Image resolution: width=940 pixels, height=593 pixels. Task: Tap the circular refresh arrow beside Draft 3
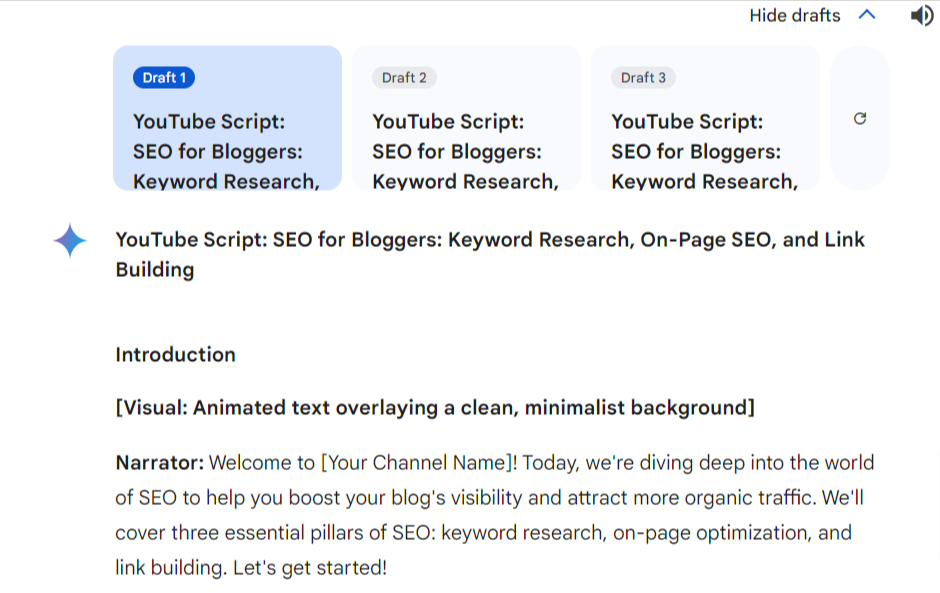tap(860, 118)
